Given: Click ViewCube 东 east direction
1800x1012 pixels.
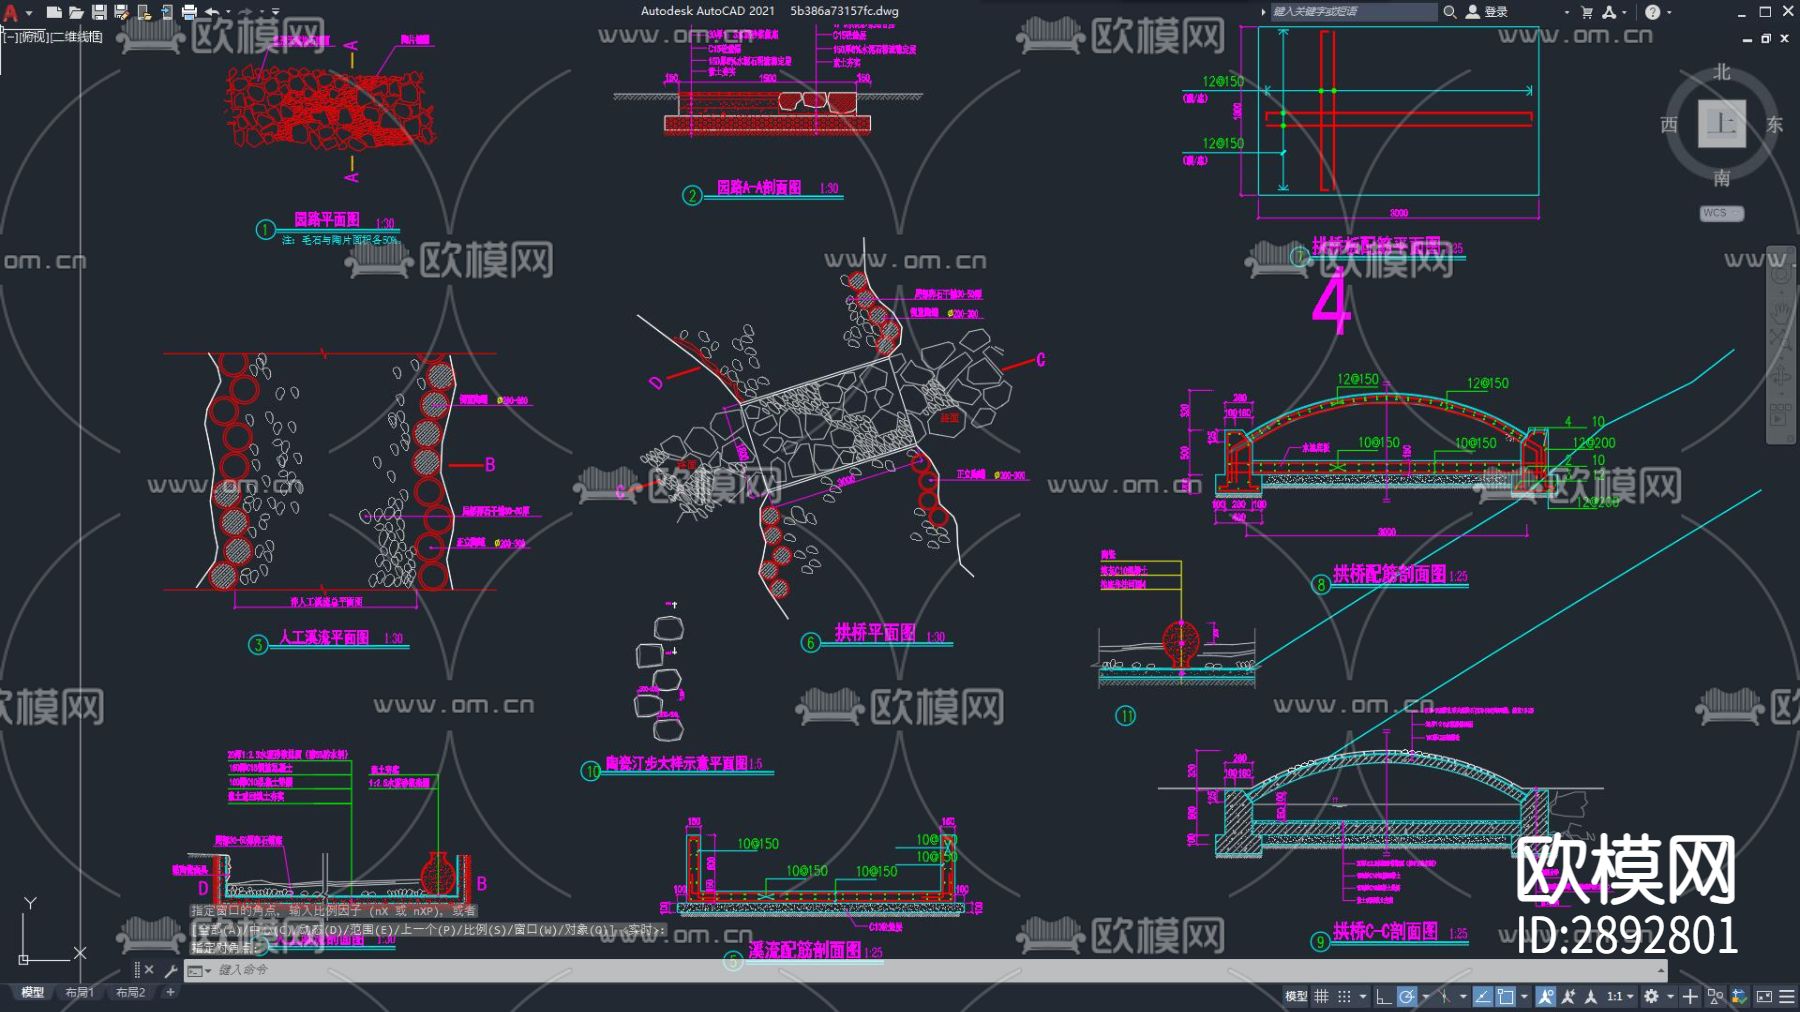Looking at the screenshot, I should point(1774,125).
